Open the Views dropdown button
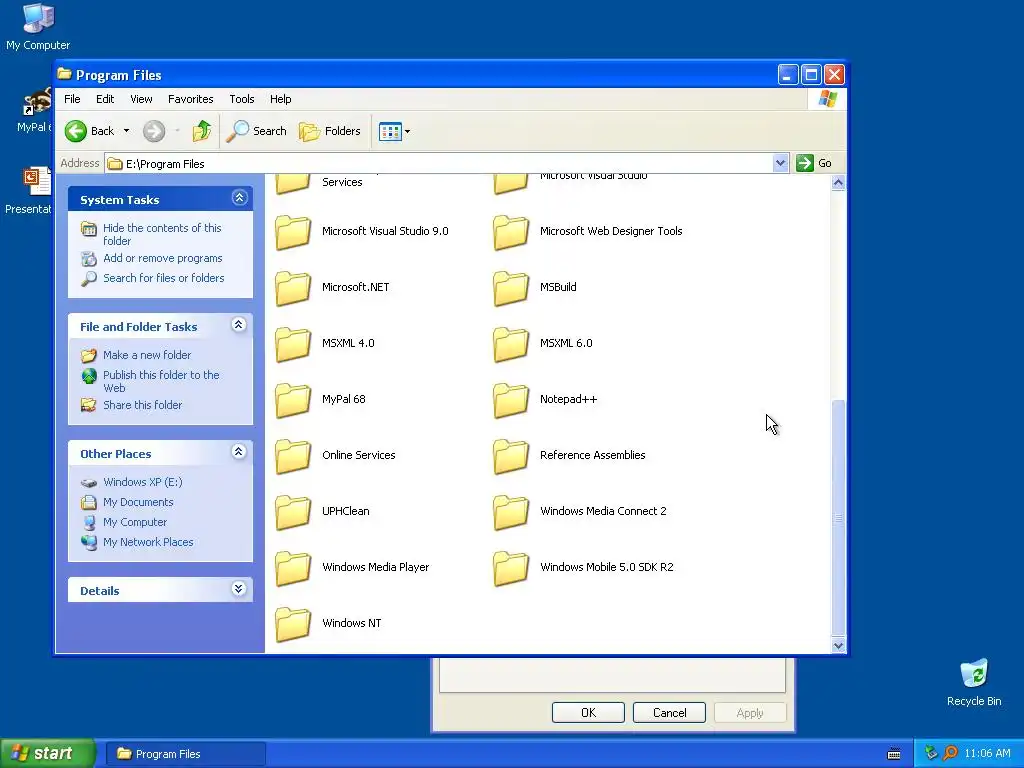The height and width of the screenshot is (768, 1024). (x=394, y=131)
